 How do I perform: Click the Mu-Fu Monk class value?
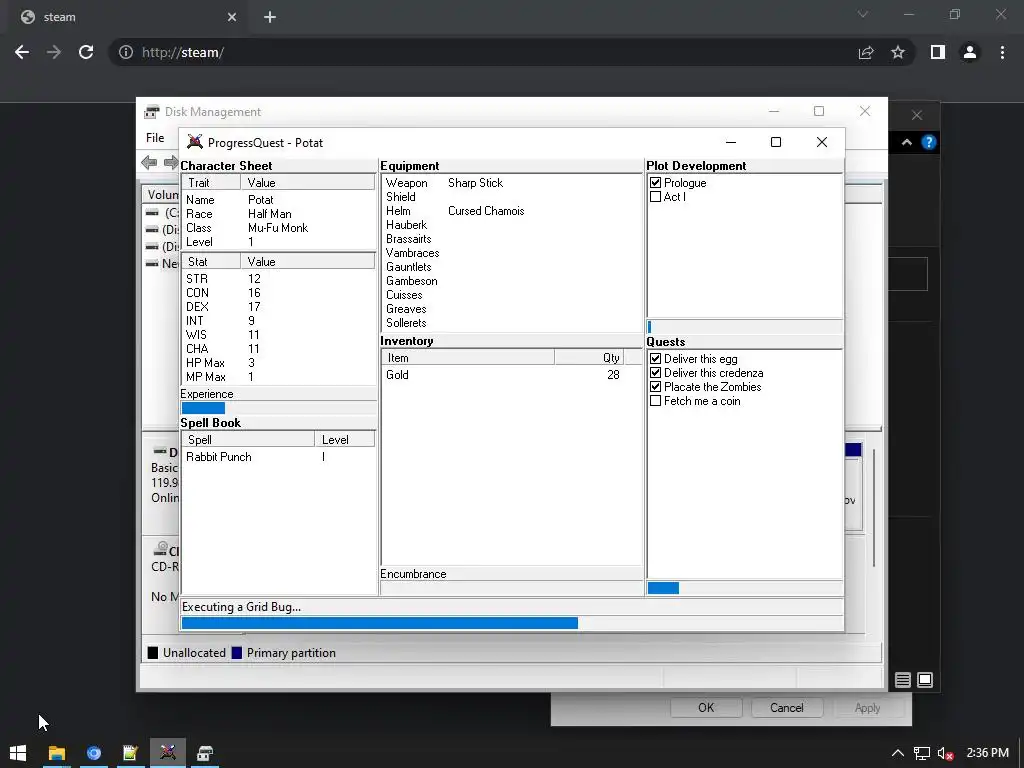(x=278, y=228)
